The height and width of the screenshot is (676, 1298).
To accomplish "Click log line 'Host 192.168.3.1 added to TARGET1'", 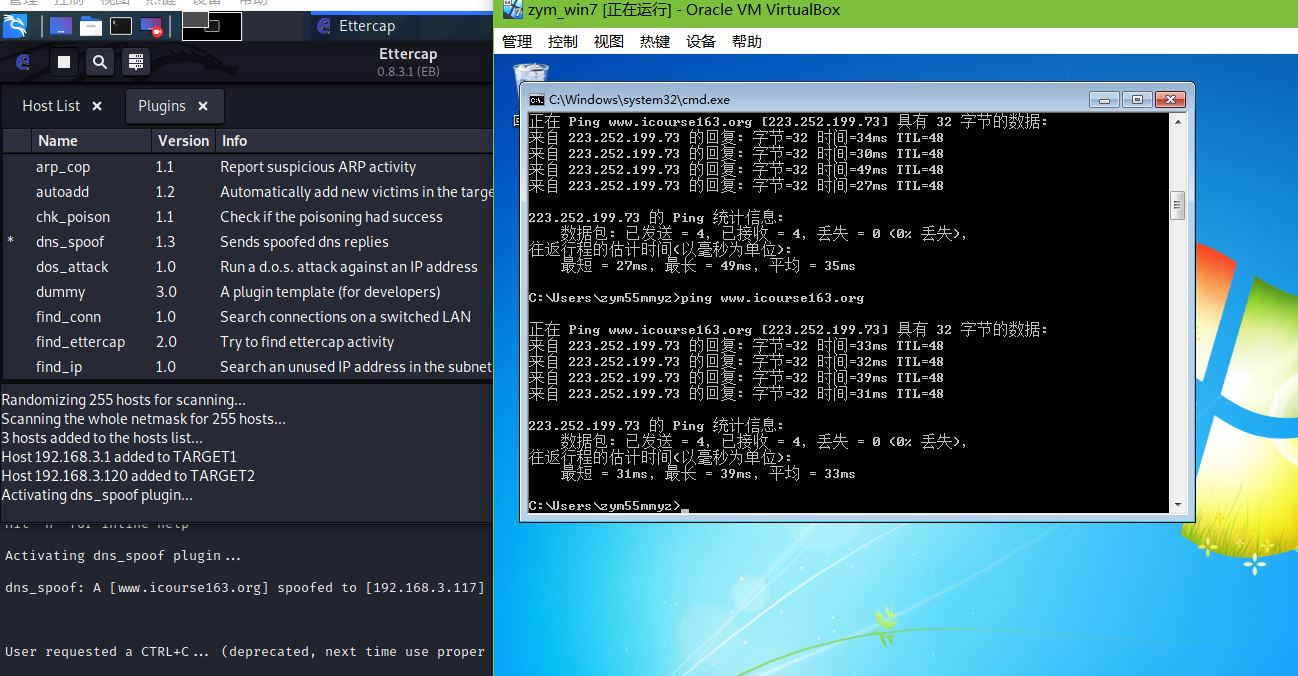I will coord(119,457).
